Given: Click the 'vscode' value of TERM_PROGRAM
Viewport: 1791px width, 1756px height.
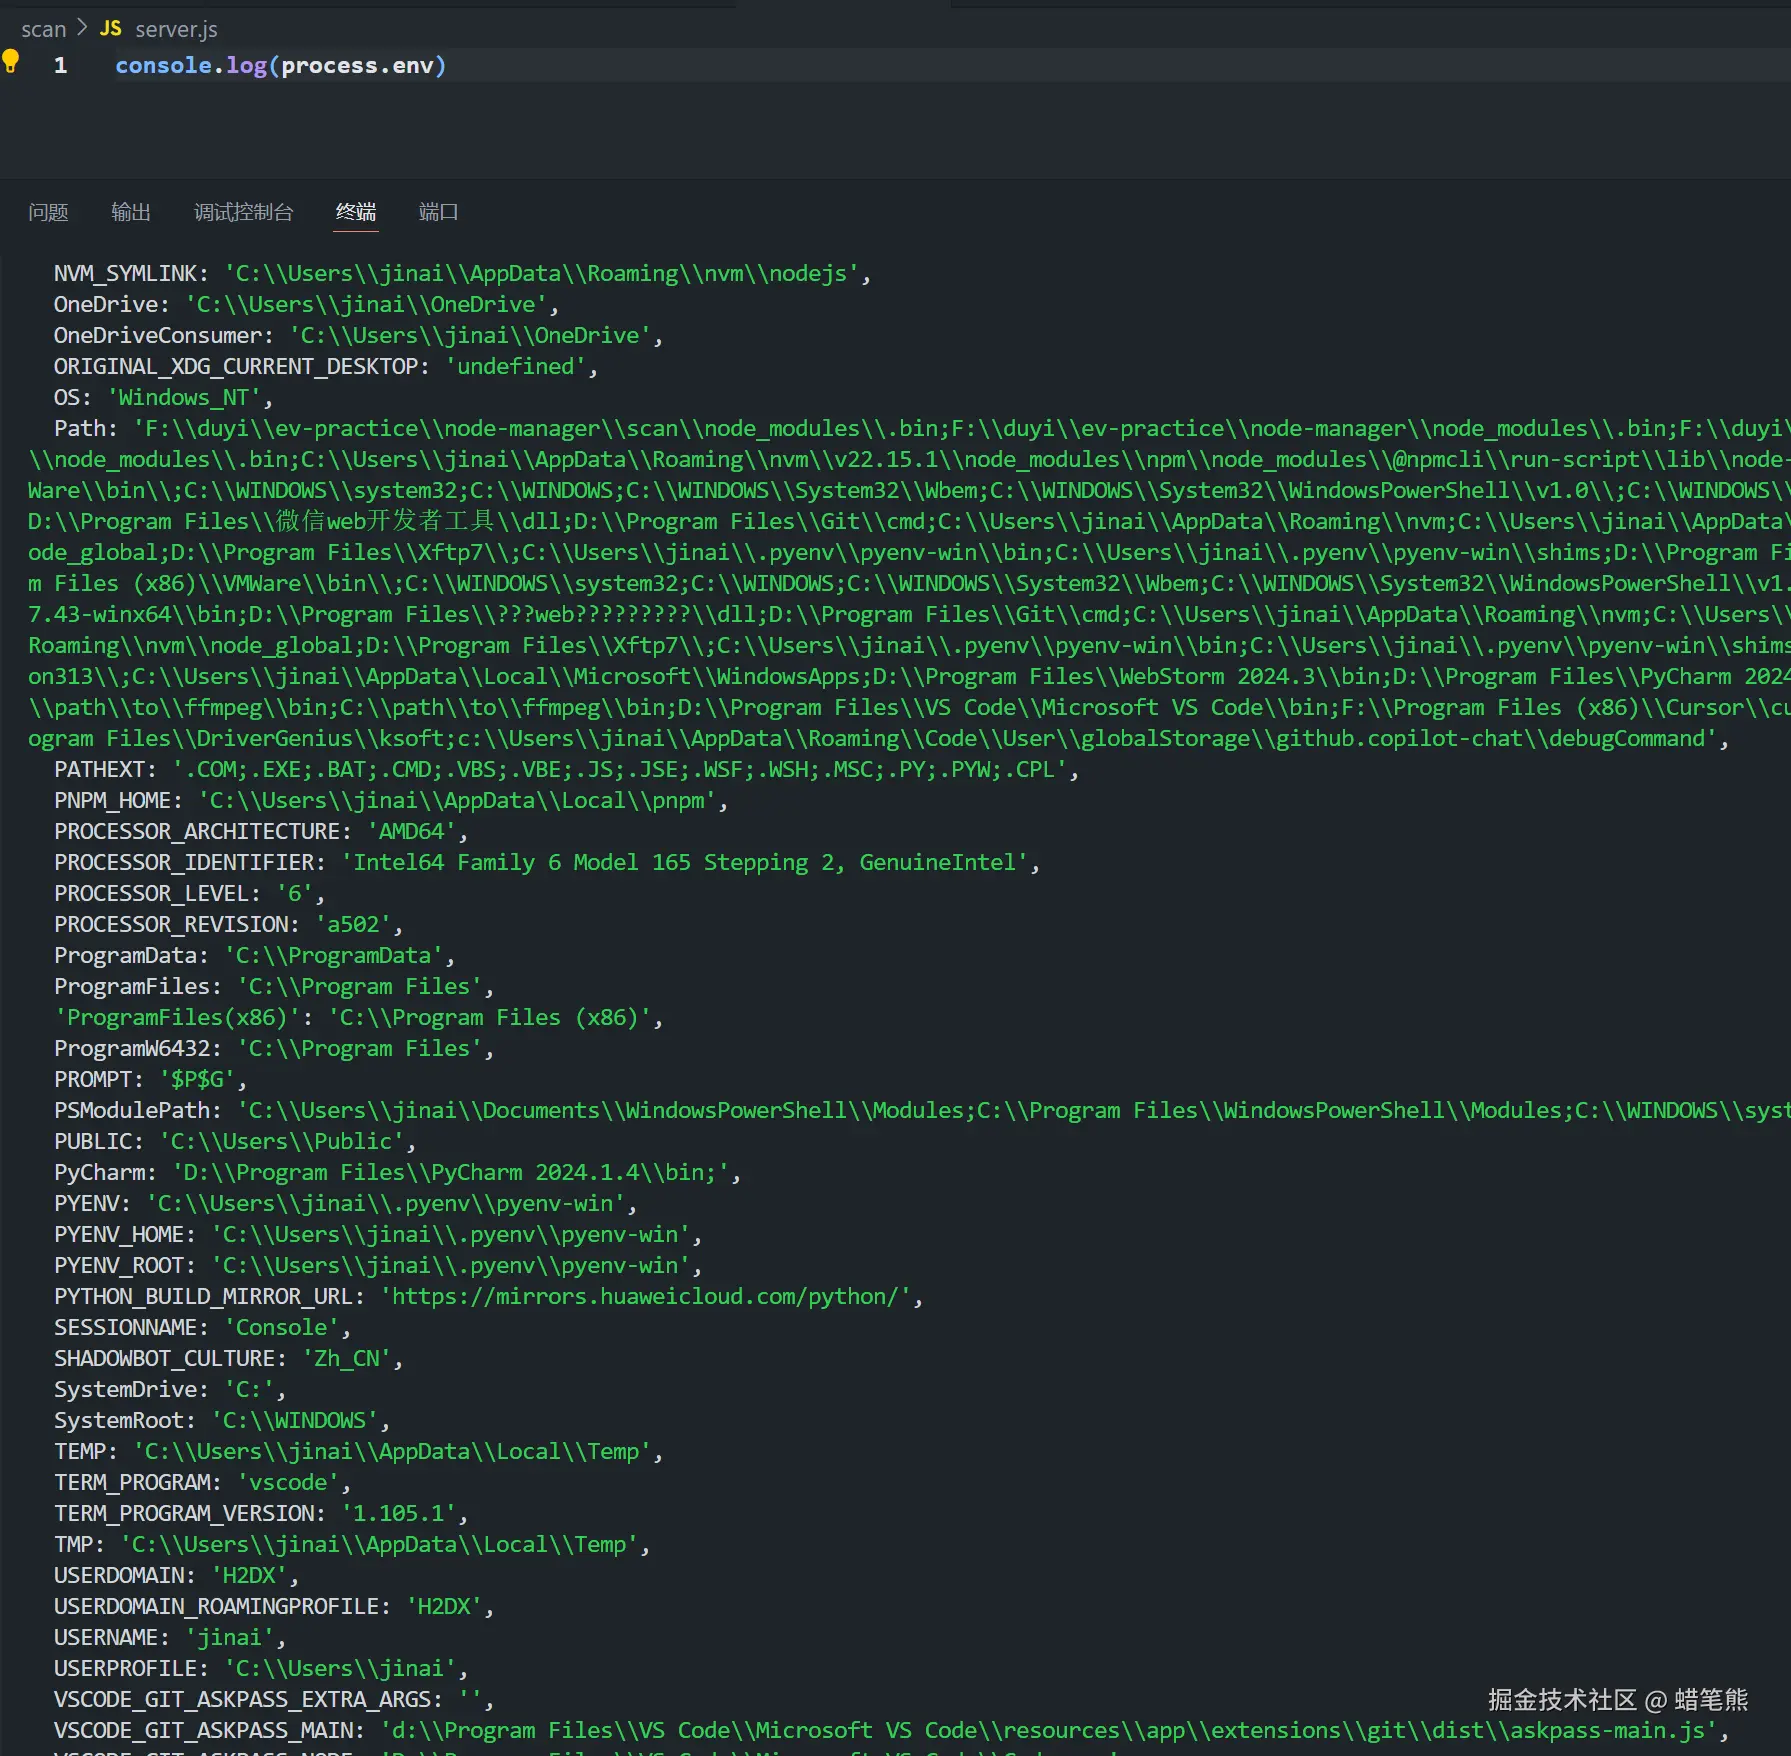Looking at the screenshot, I should pyautogui.click(x=288, y=1482).
